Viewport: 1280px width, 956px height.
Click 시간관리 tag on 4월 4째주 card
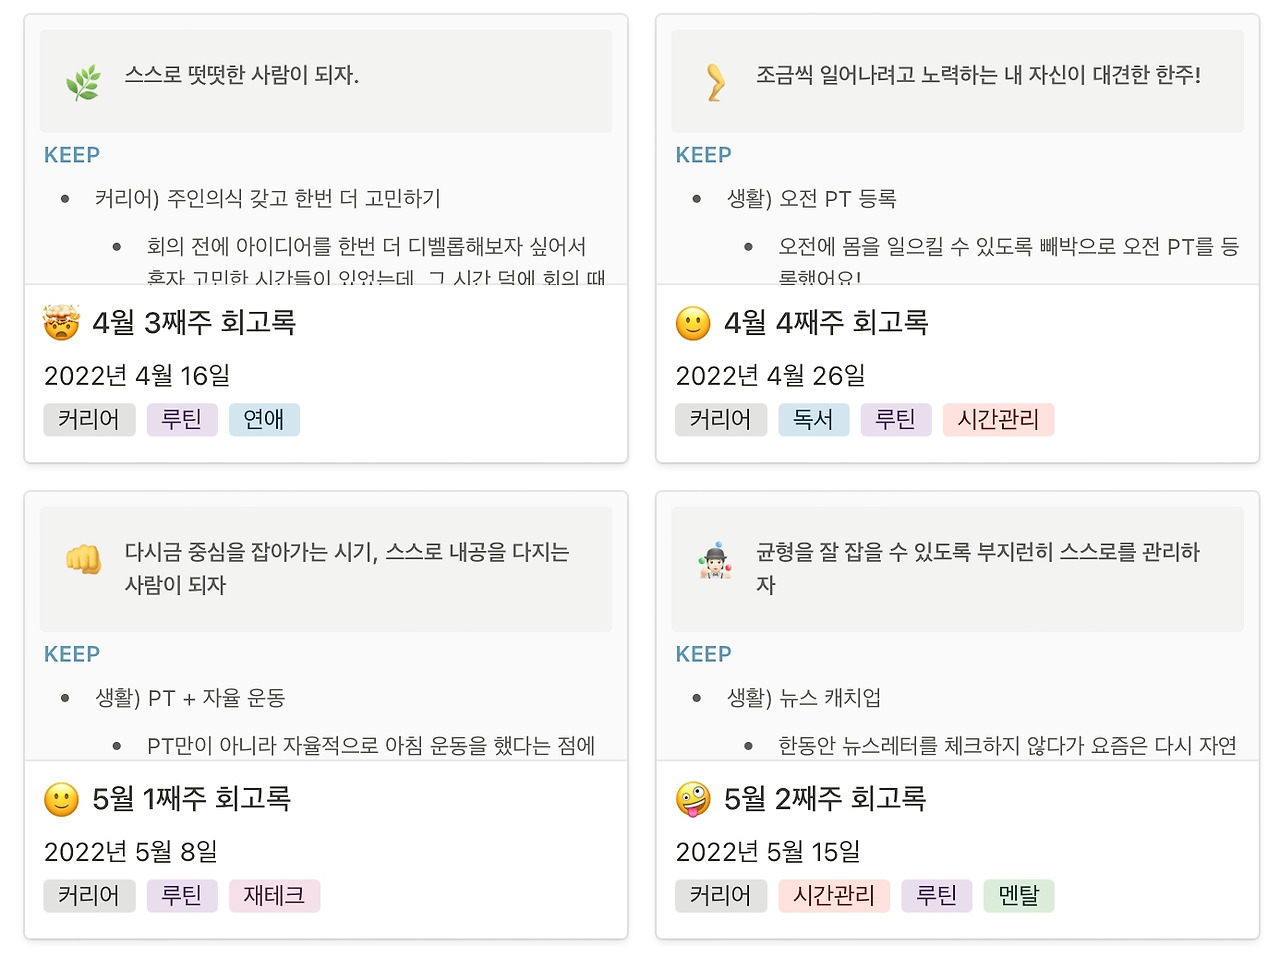click(998, 420)
